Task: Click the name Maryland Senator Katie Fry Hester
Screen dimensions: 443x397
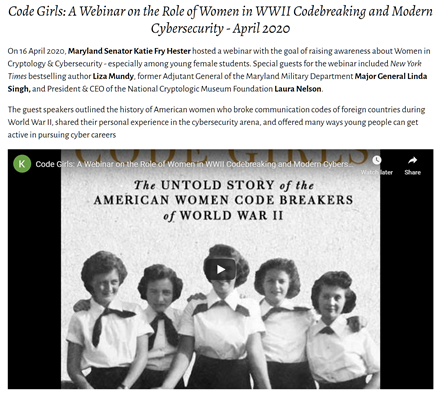Action: (x=129, y=51)
